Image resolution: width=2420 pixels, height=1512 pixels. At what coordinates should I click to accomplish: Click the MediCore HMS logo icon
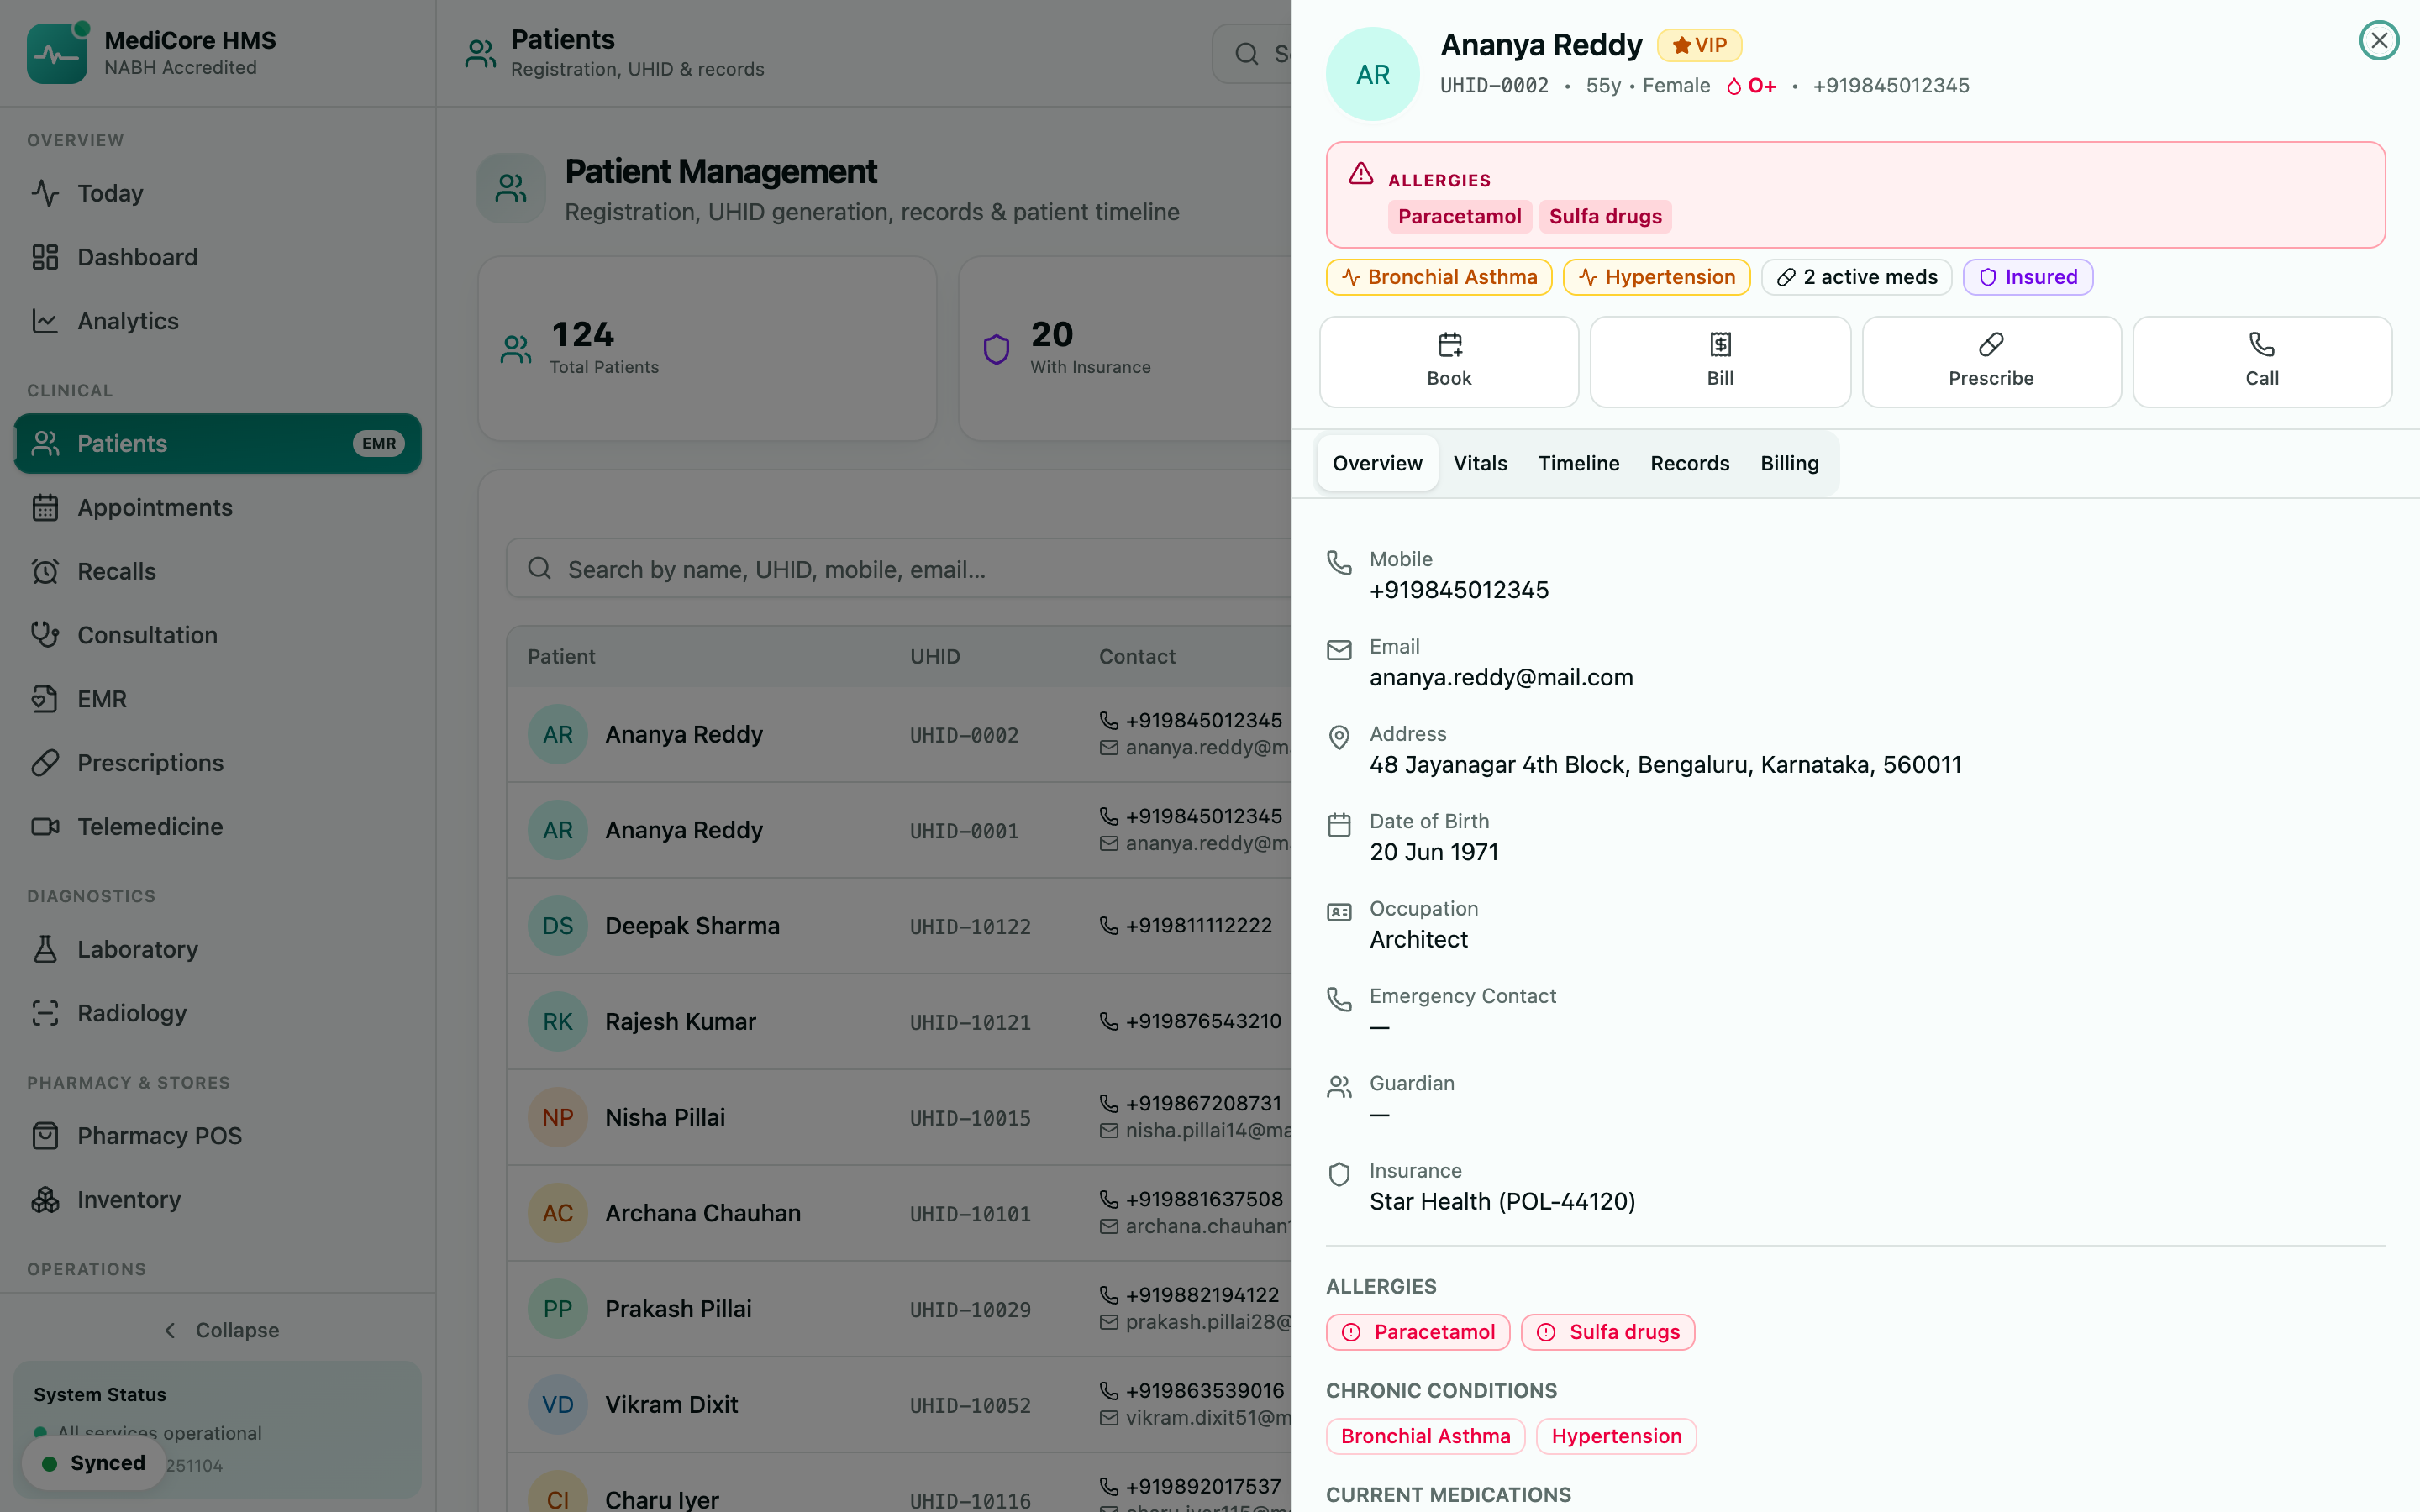coord(57,53)
